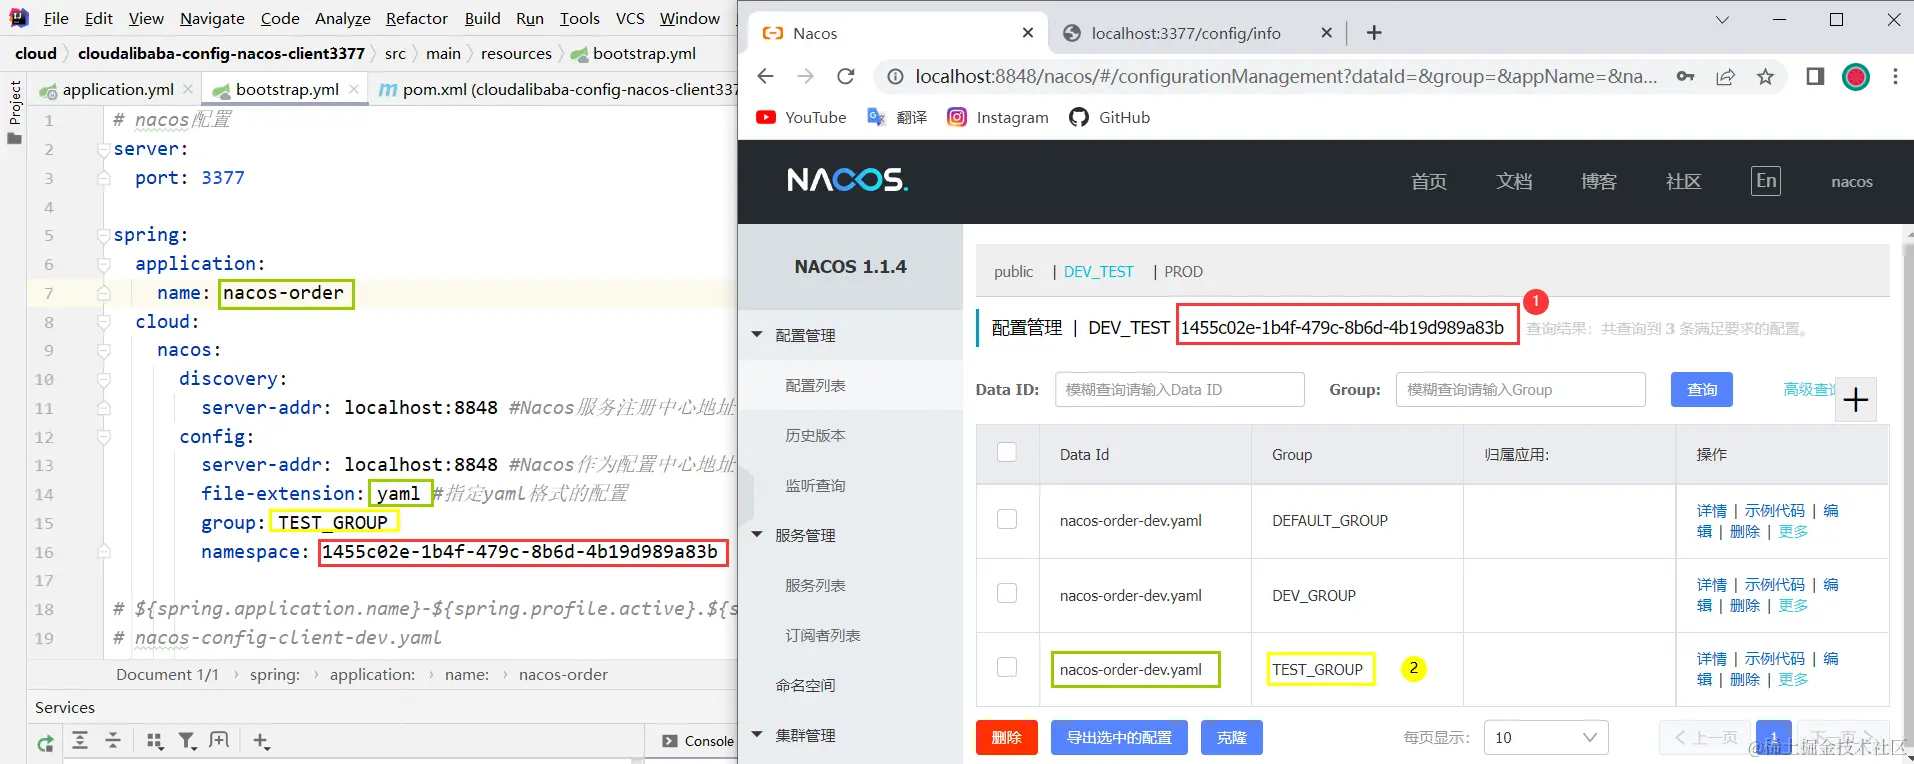Screen dimensions: 1914x764
Task: Open the page size dropdown showing 10
Action: (1546, 737)
